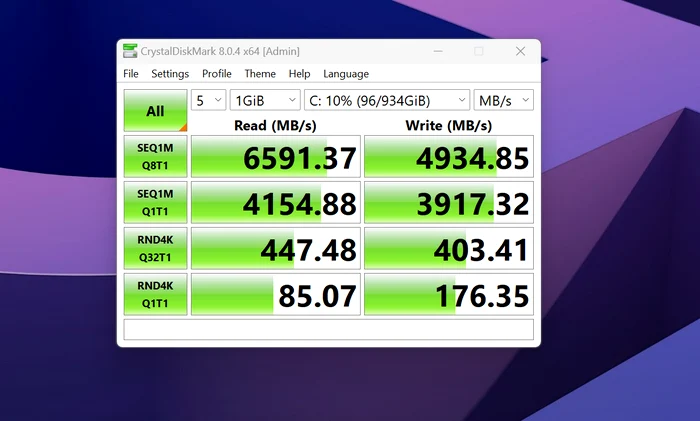Image resolution: width=700 pixels, height=421 pixels.
Task: Minimize the CrystalDiskMark window
Action: tap(438, 51)
